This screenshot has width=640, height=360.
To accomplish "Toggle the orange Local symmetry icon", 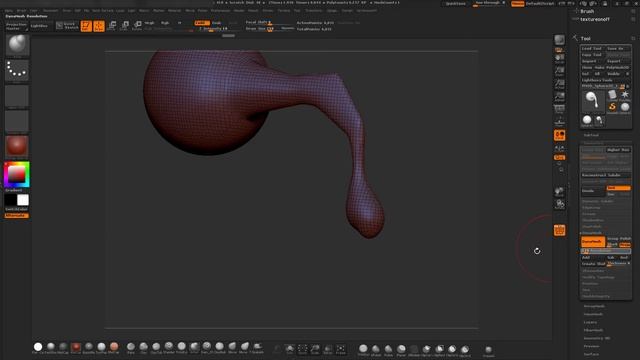I will 559,135.
